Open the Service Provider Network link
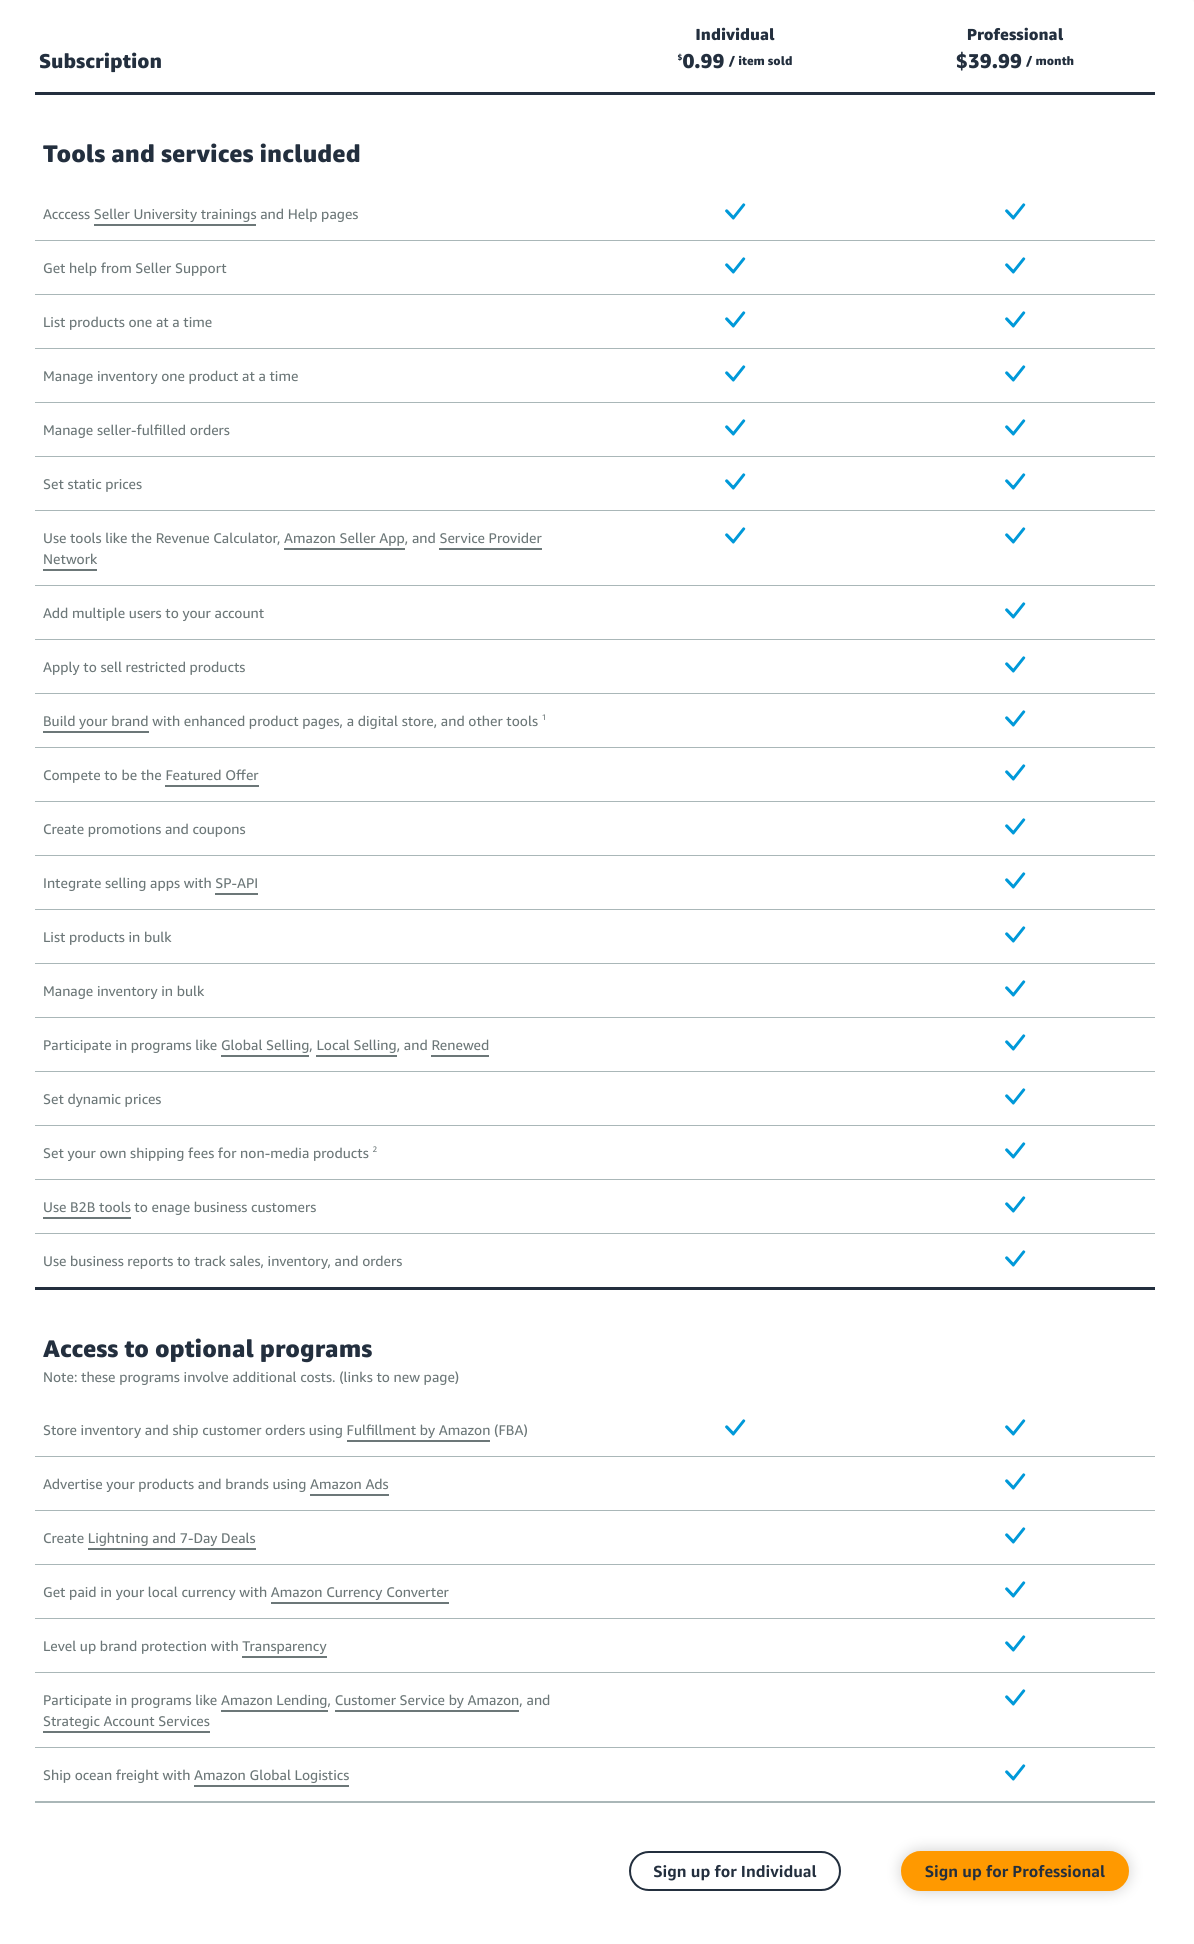 coord(490,538)
